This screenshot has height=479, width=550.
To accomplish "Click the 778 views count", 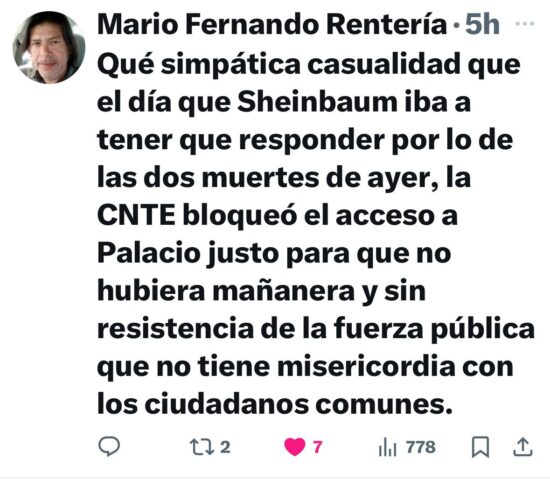I will tap(421, 447).
